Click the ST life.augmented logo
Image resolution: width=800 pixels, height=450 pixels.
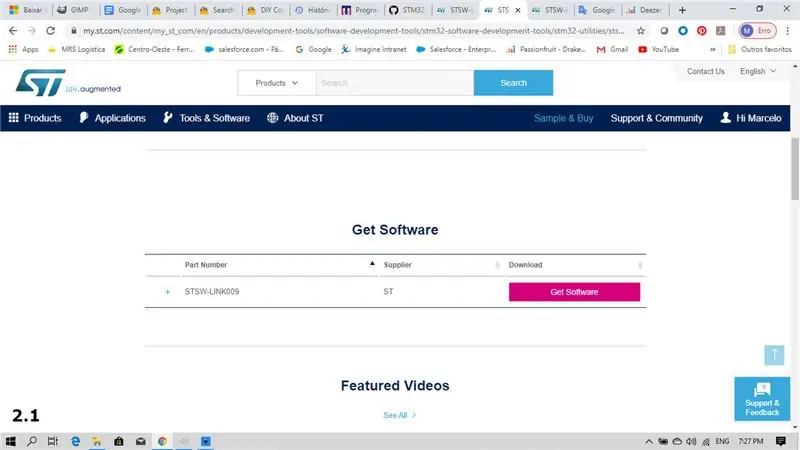tap(68, 83)
